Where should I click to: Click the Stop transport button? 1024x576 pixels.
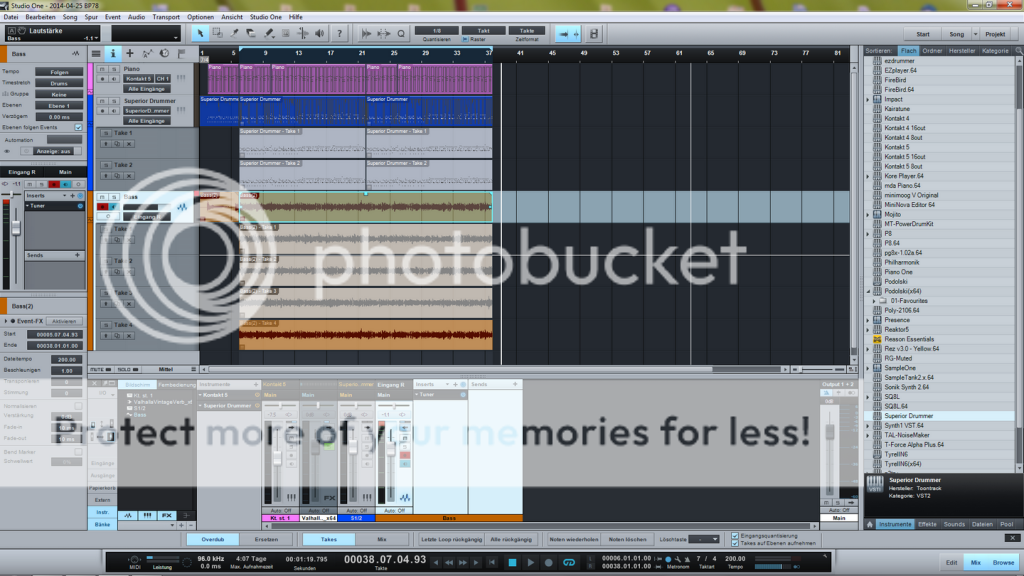point(513,562)
